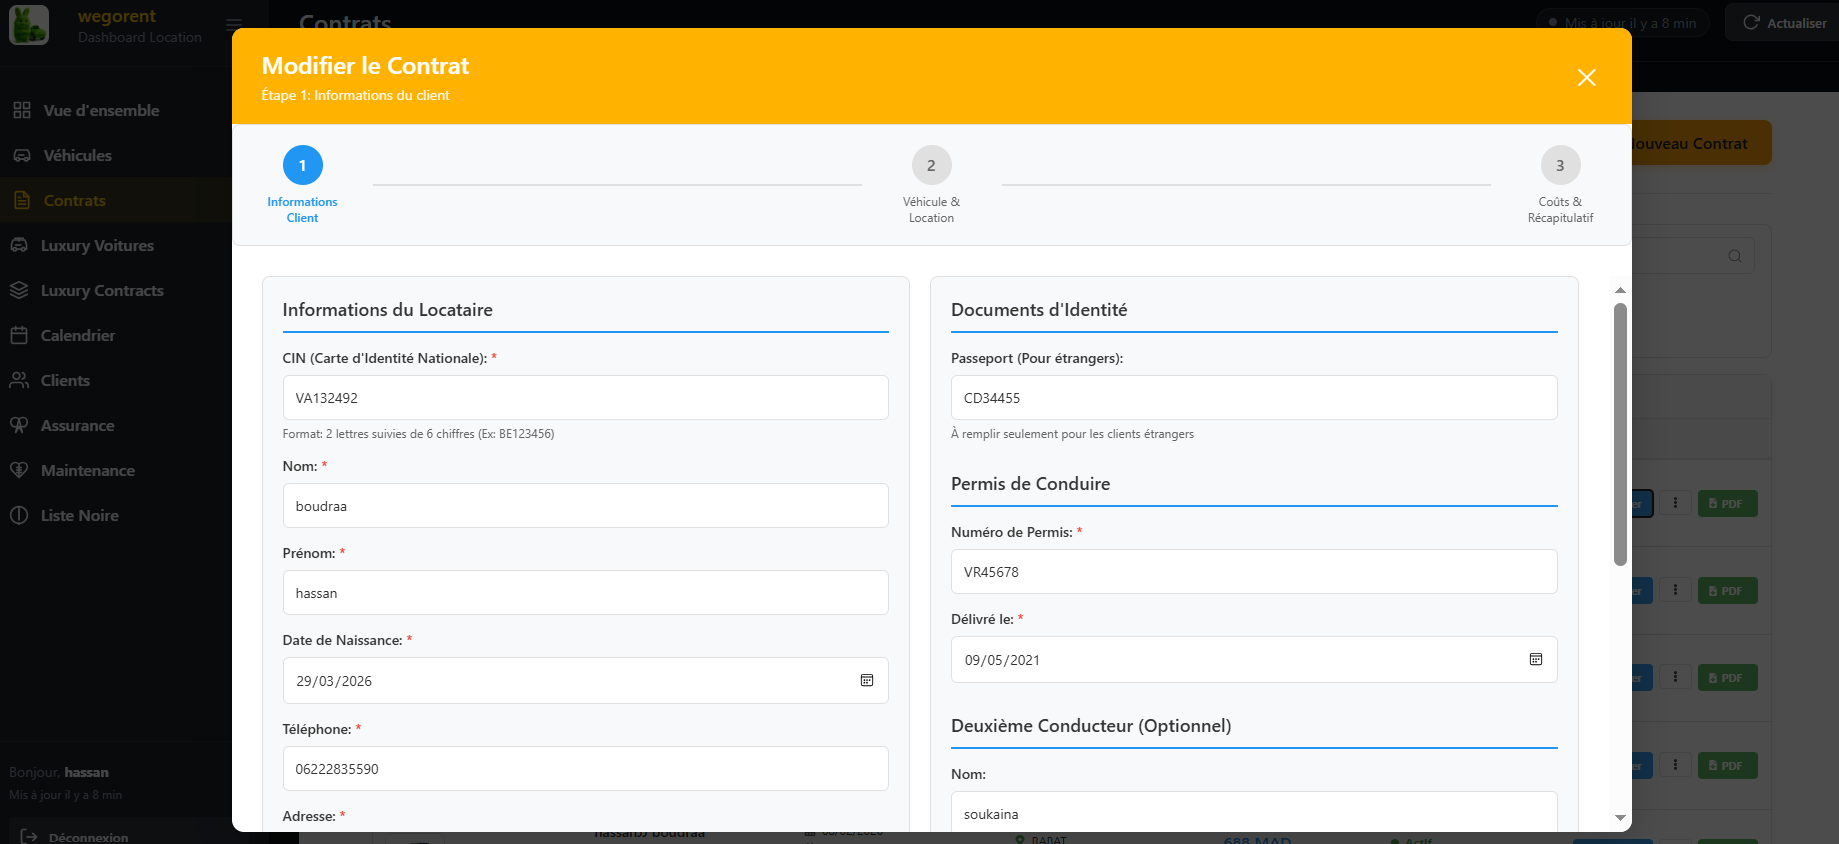Viewport: 1839px width, 844px height.
Task: Click the Nom field containing boudraa
Action: [585, 506]
